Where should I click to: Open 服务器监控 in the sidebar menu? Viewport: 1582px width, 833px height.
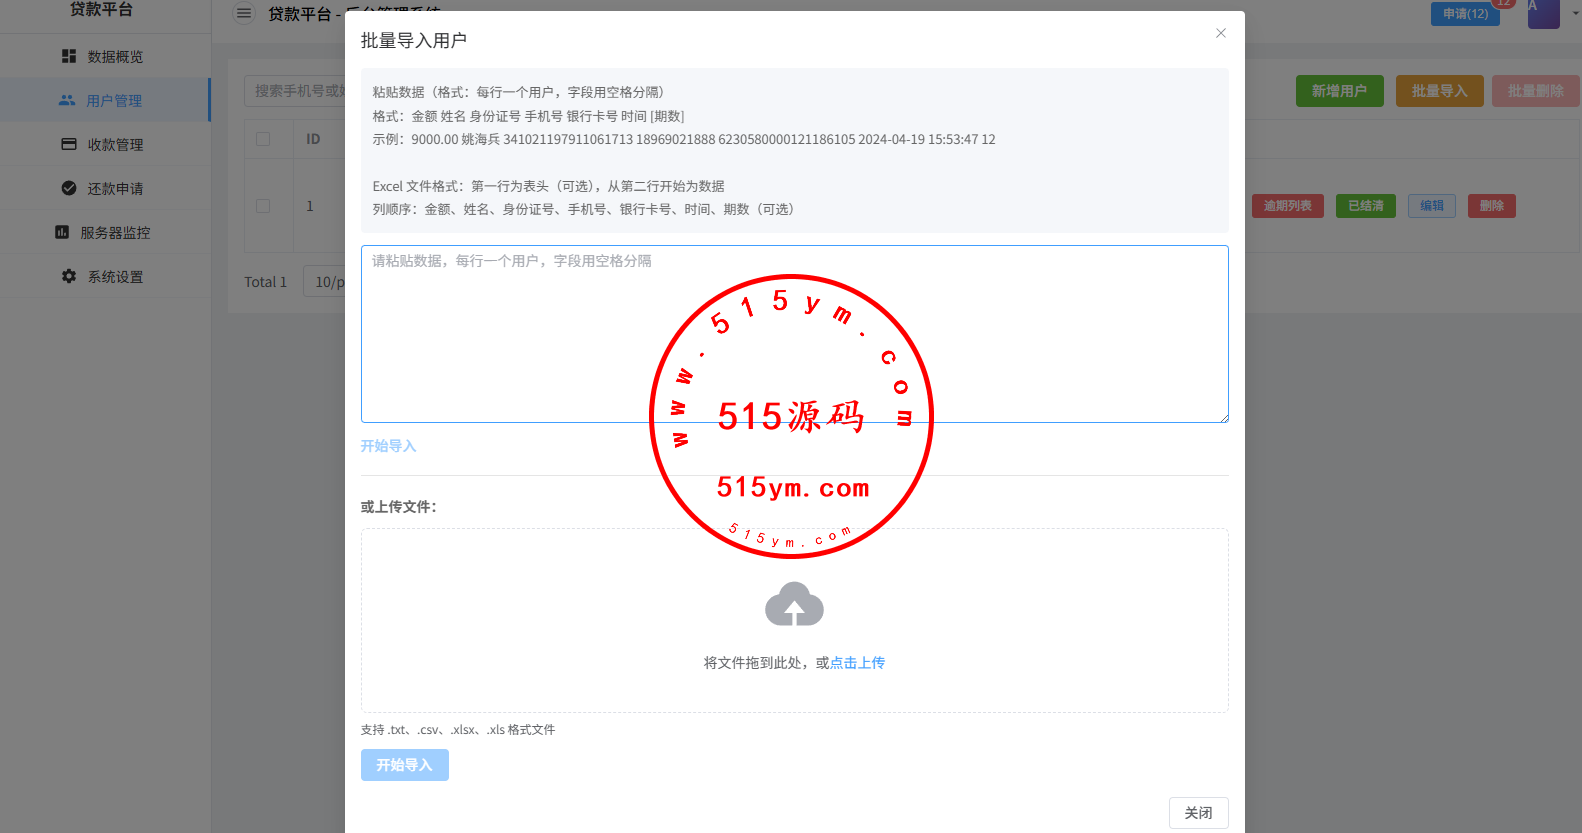point(115,233)
